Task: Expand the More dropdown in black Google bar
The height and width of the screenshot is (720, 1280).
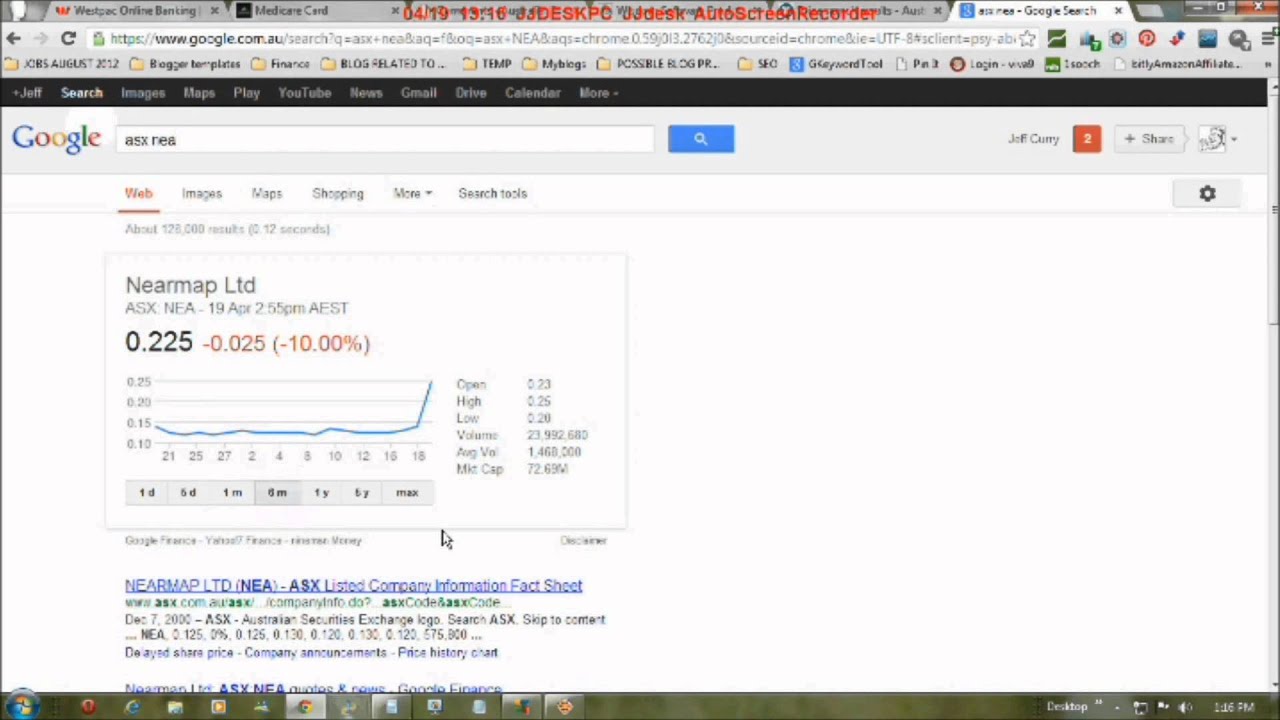Action: coord(598,93)
